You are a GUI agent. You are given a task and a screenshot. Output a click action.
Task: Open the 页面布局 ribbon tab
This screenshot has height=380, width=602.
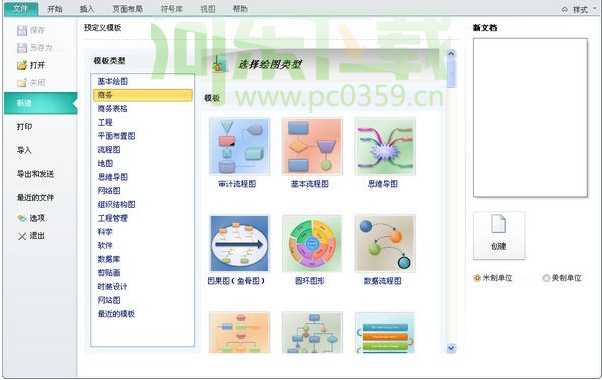coord(127,9)
